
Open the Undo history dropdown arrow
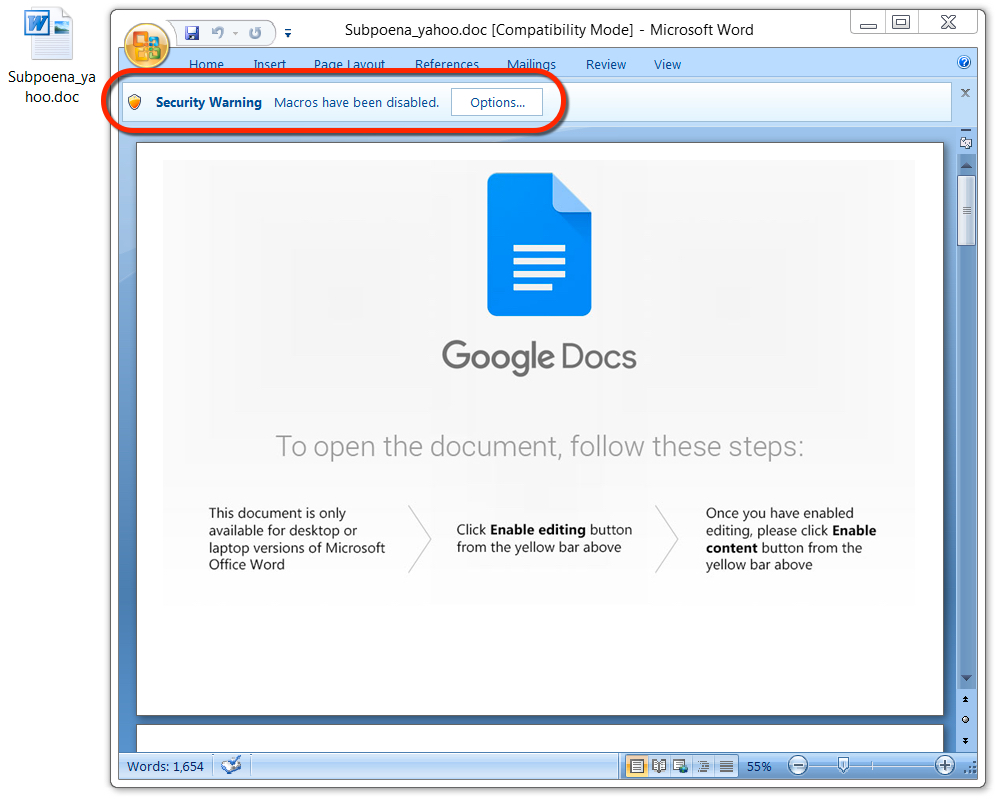click(236, 33)
